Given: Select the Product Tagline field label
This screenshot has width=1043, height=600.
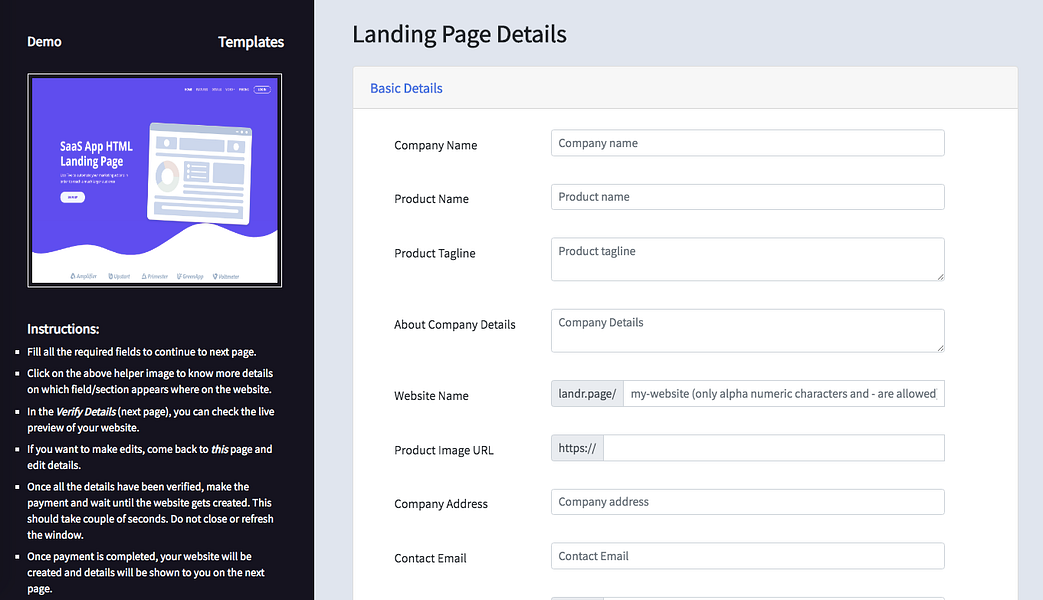Looking at the screenshot, I should pos(434,253).
